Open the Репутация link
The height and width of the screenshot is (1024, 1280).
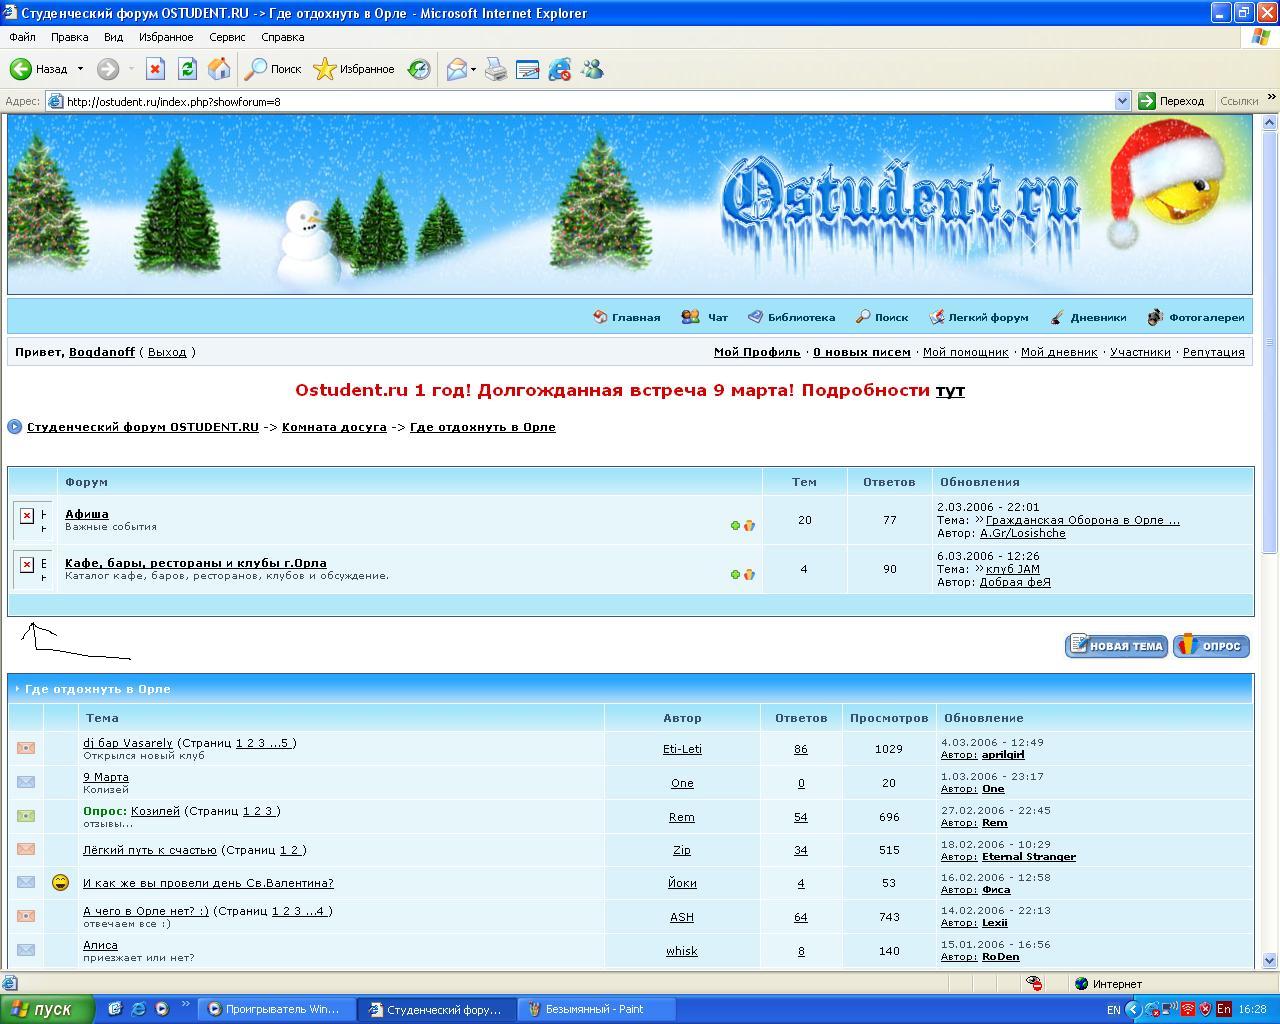1214,352
